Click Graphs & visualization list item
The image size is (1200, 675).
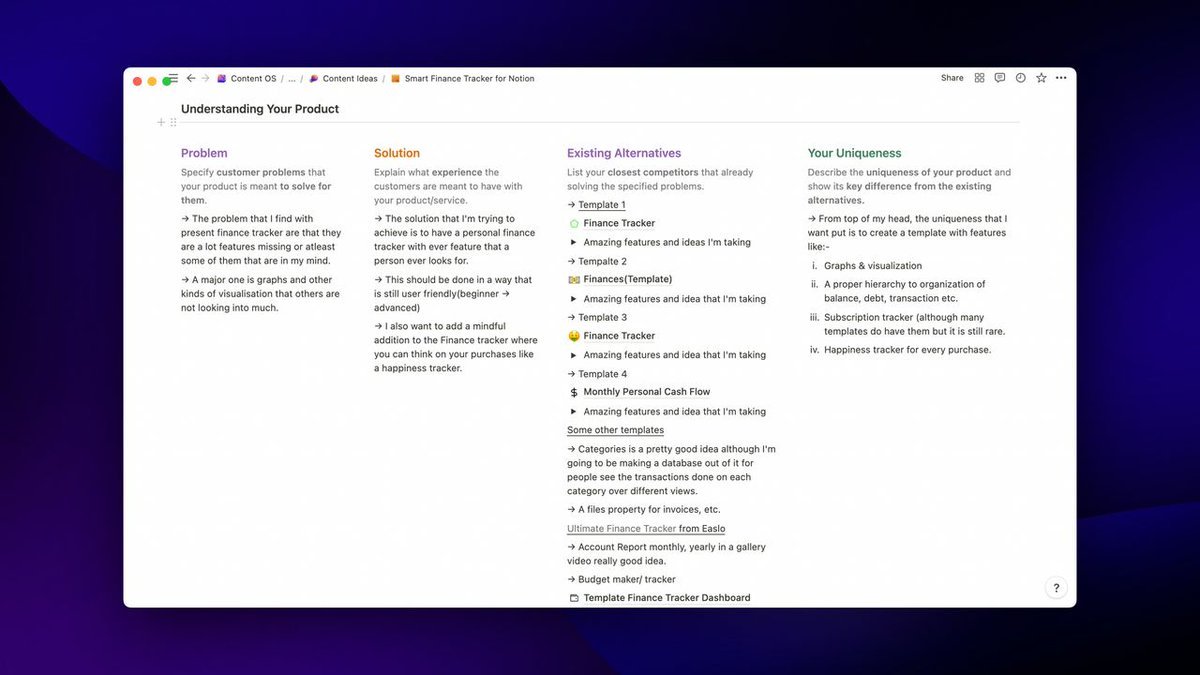[873, 266]
